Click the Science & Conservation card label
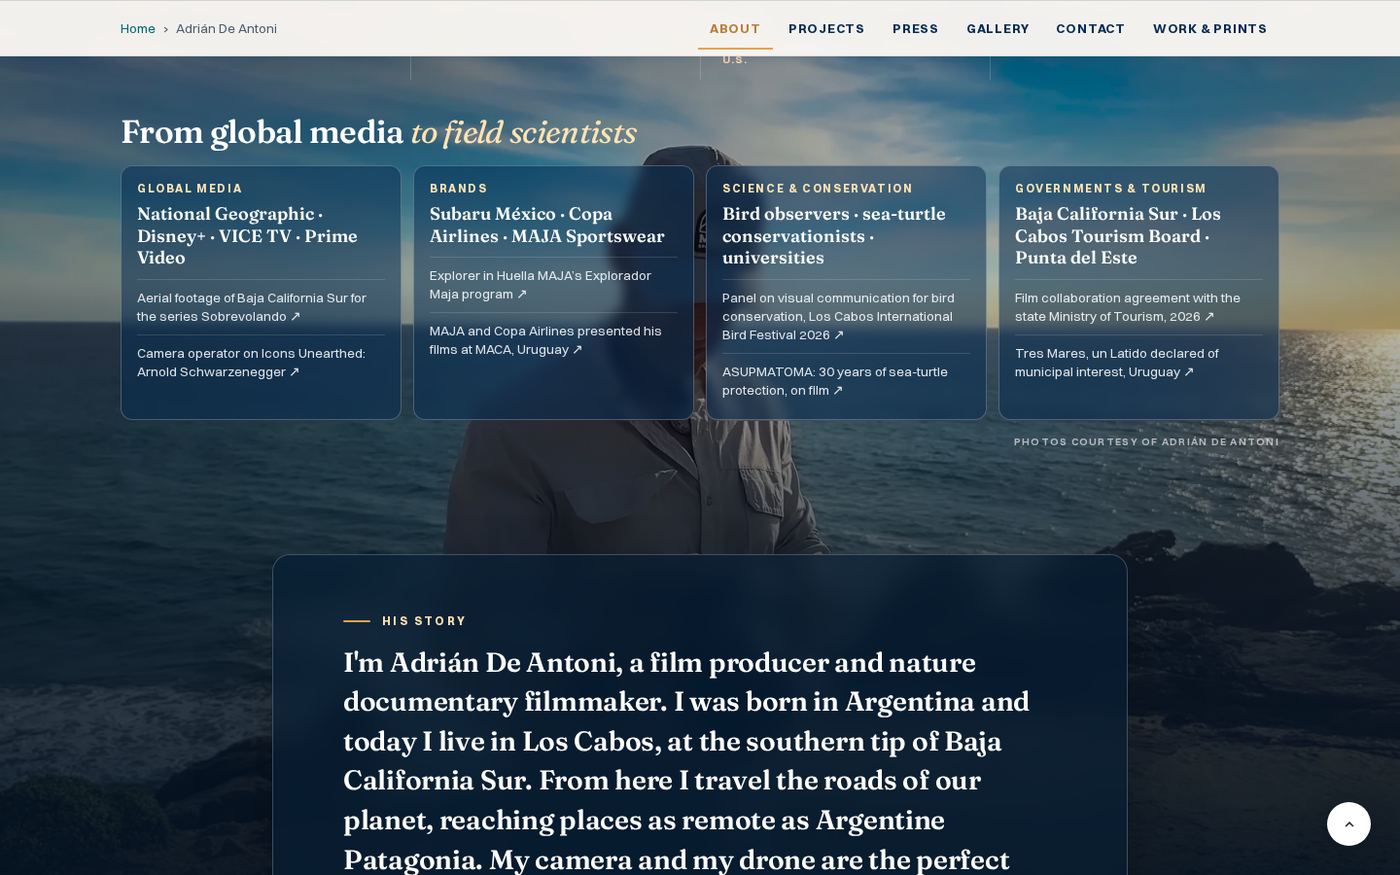 [818, 188]
